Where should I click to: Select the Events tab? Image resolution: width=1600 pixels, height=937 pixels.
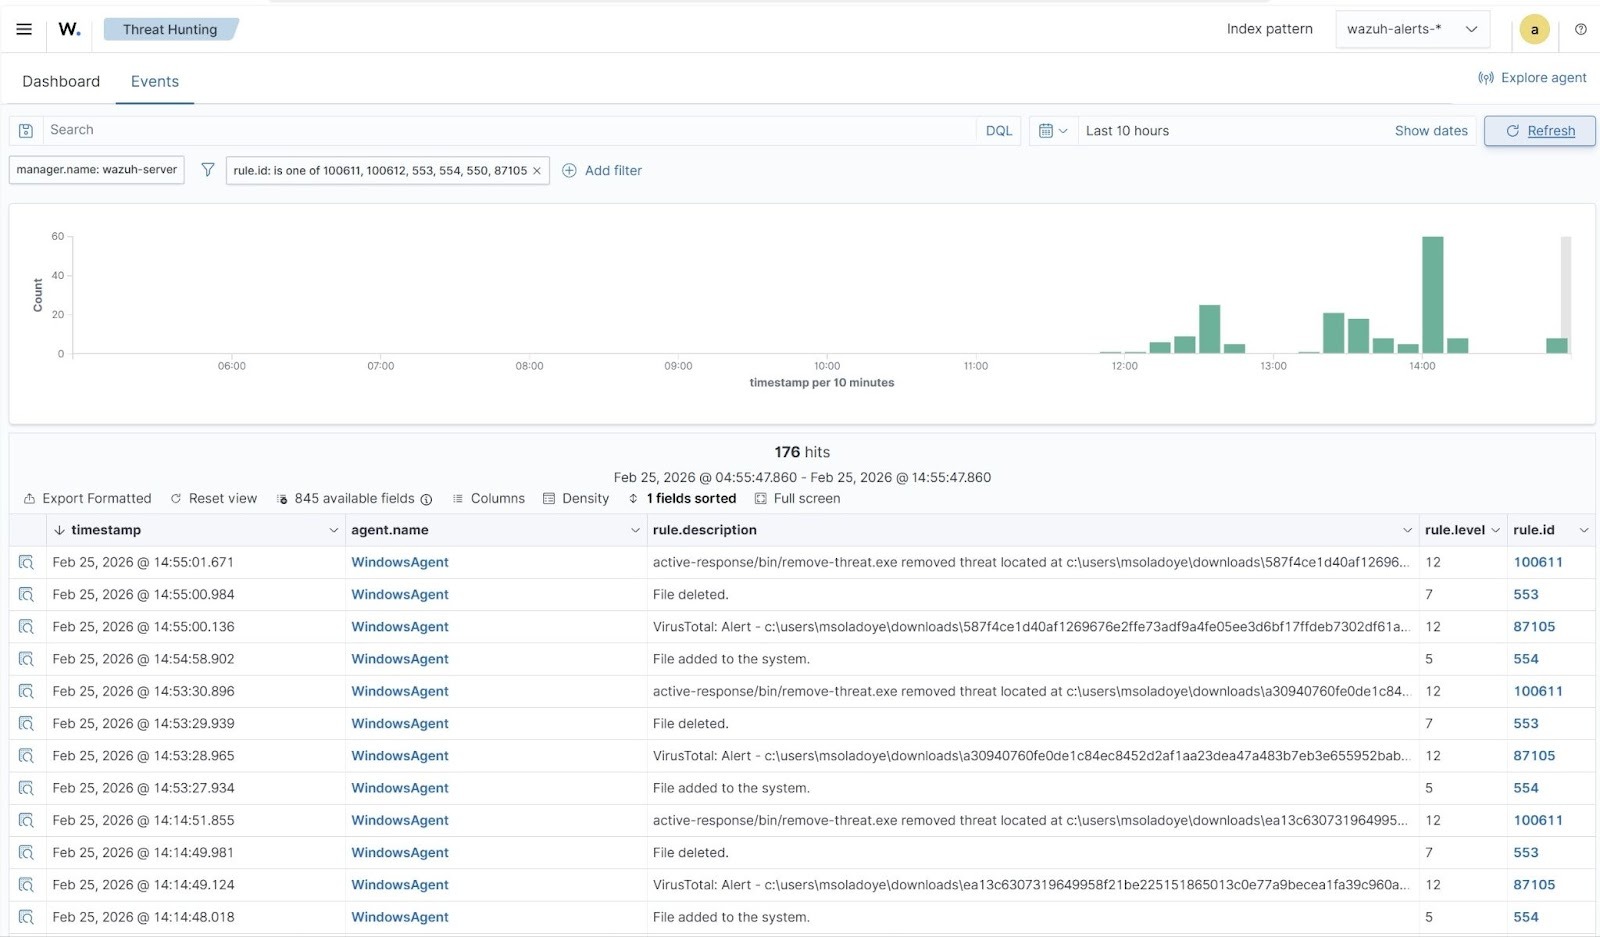tap(154, 81)
